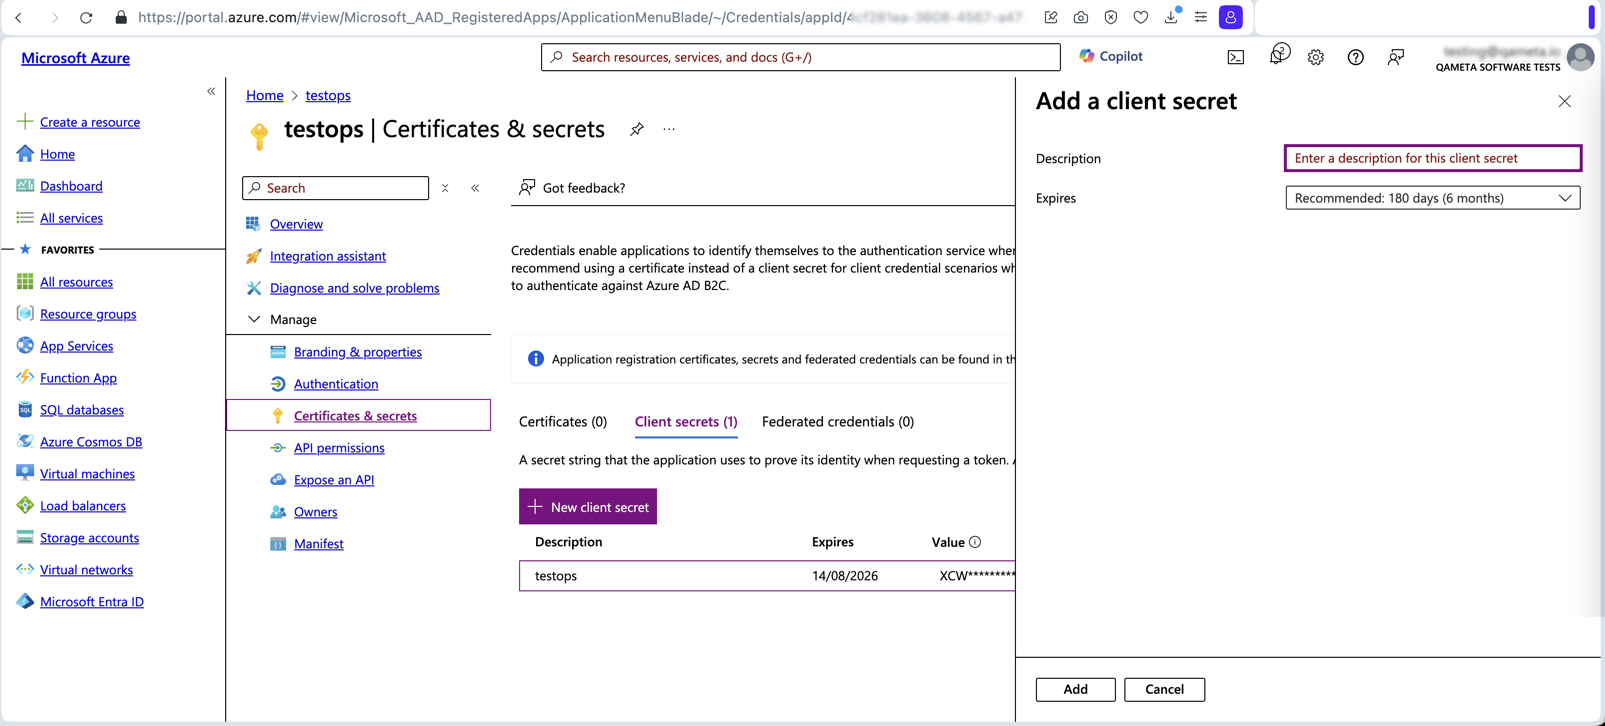Click the Value column info icon
1605x726 pixels.
tap(975, 542)
